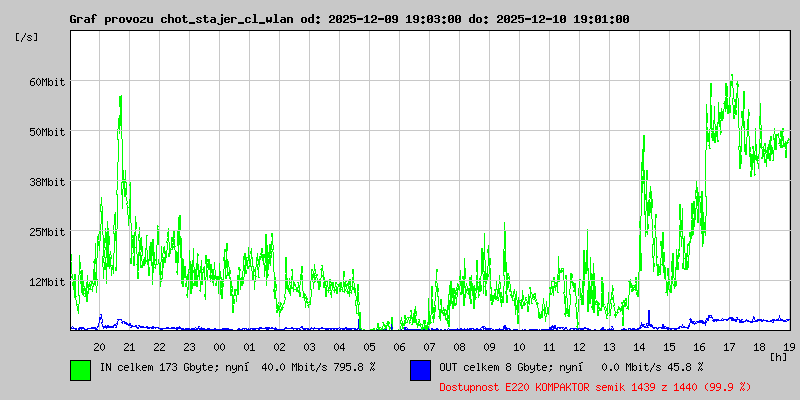Click the green IN legend color swatch

[81, 370]
